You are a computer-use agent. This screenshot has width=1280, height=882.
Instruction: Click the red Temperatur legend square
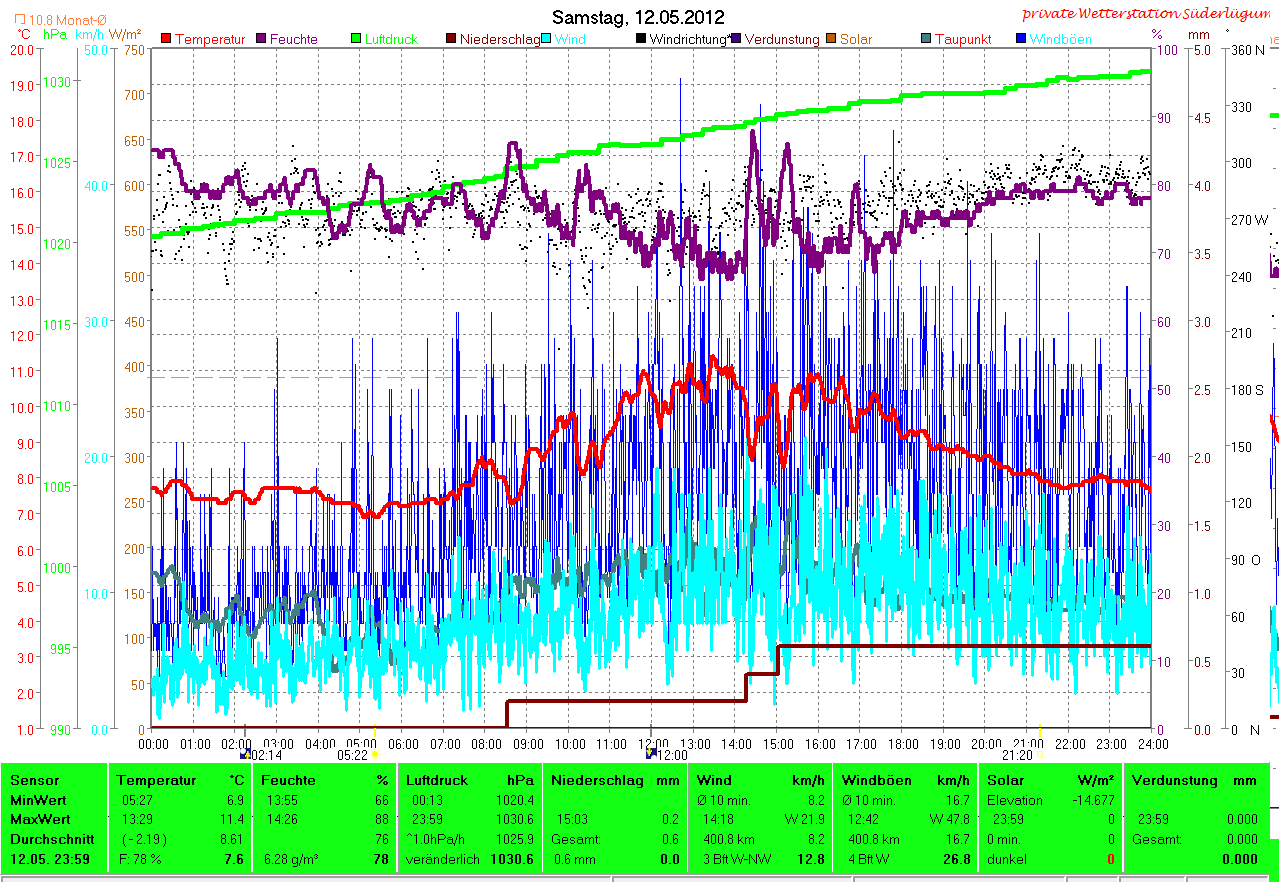pos(166,39)
